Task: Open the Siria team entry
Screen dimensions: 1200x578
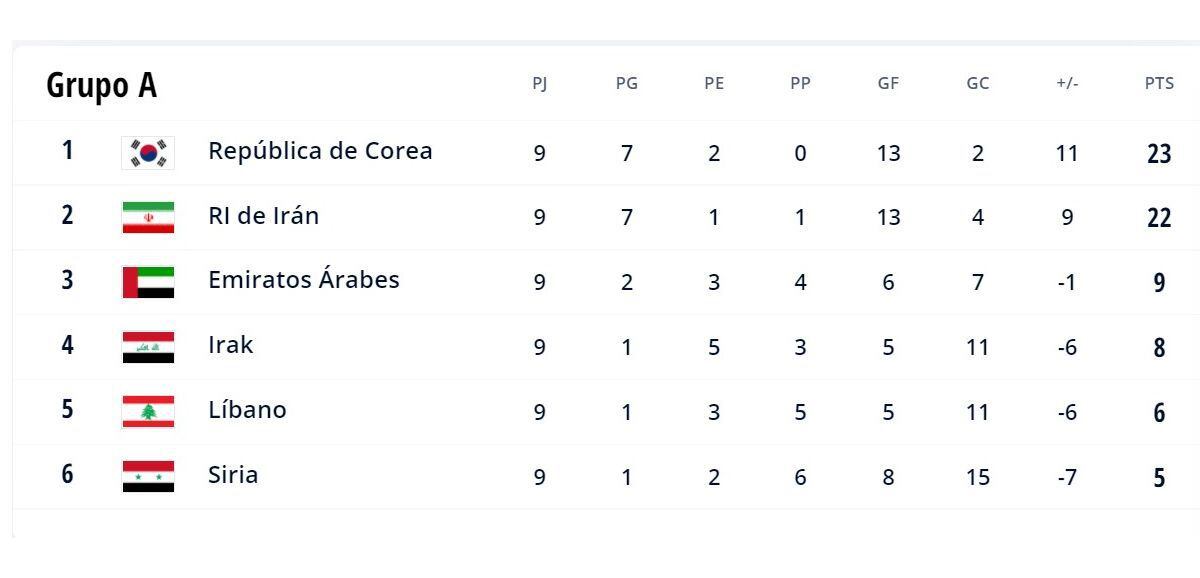Action: pos(233,475)
